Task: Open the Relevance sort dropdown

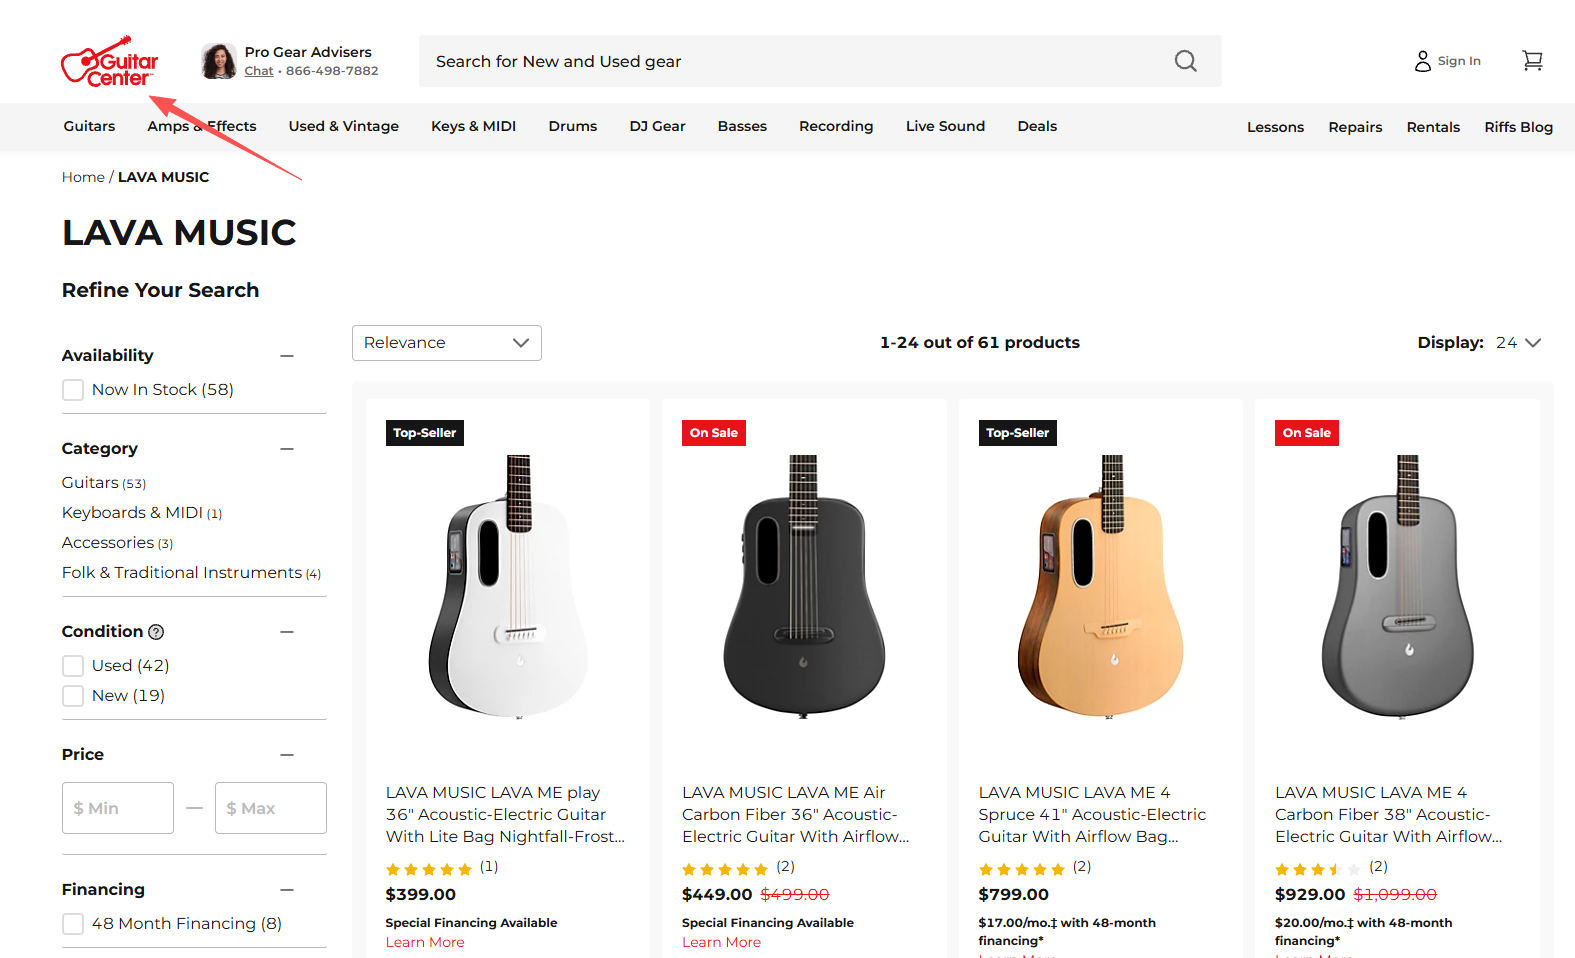Action: pyautogui.click(x=446, y=343)
